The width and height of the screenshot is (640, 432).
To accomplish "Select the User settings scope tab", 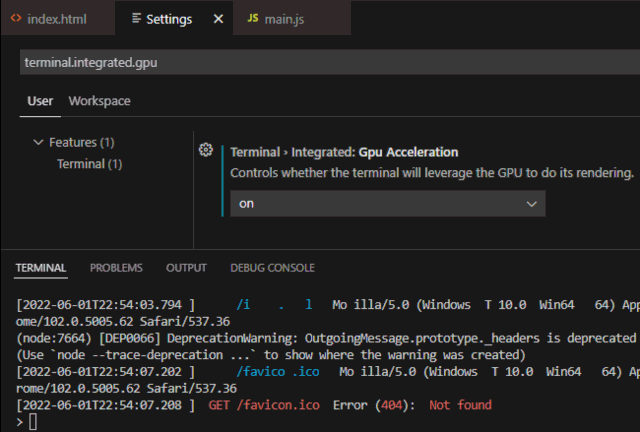I will pyautogui.click(x=40, y=101).
